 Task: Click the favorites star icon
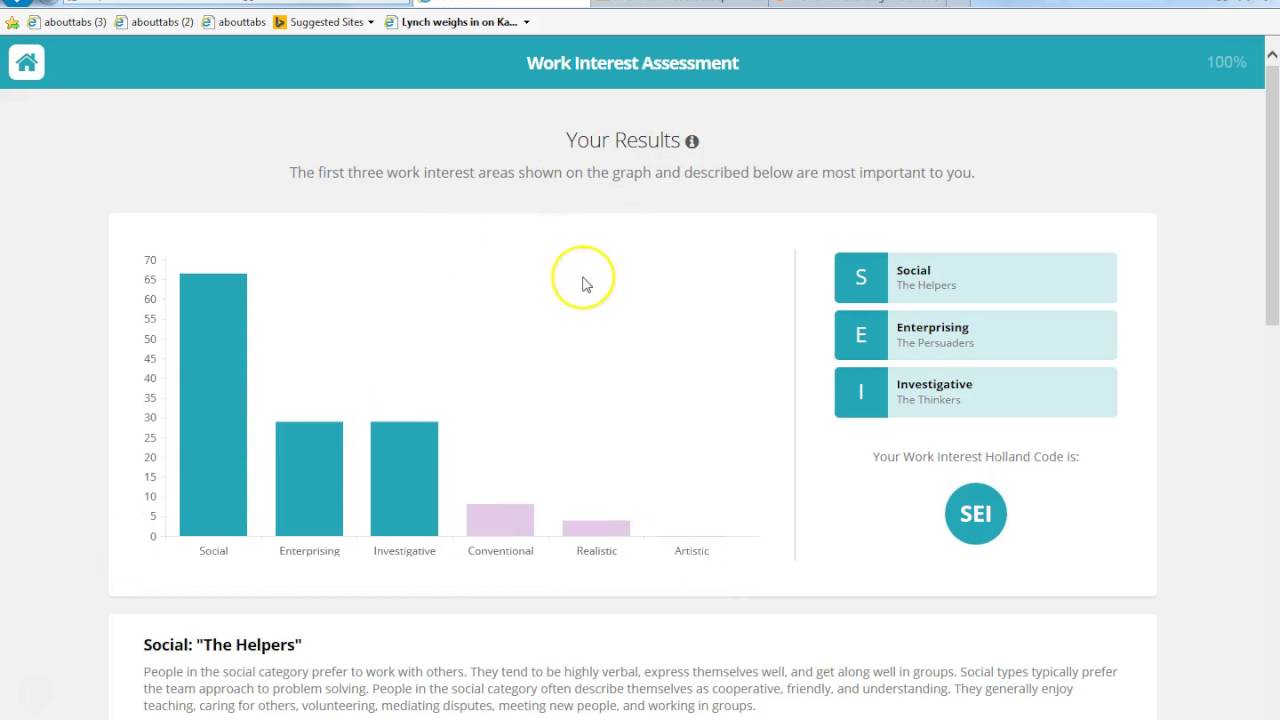tap(12, 22)
